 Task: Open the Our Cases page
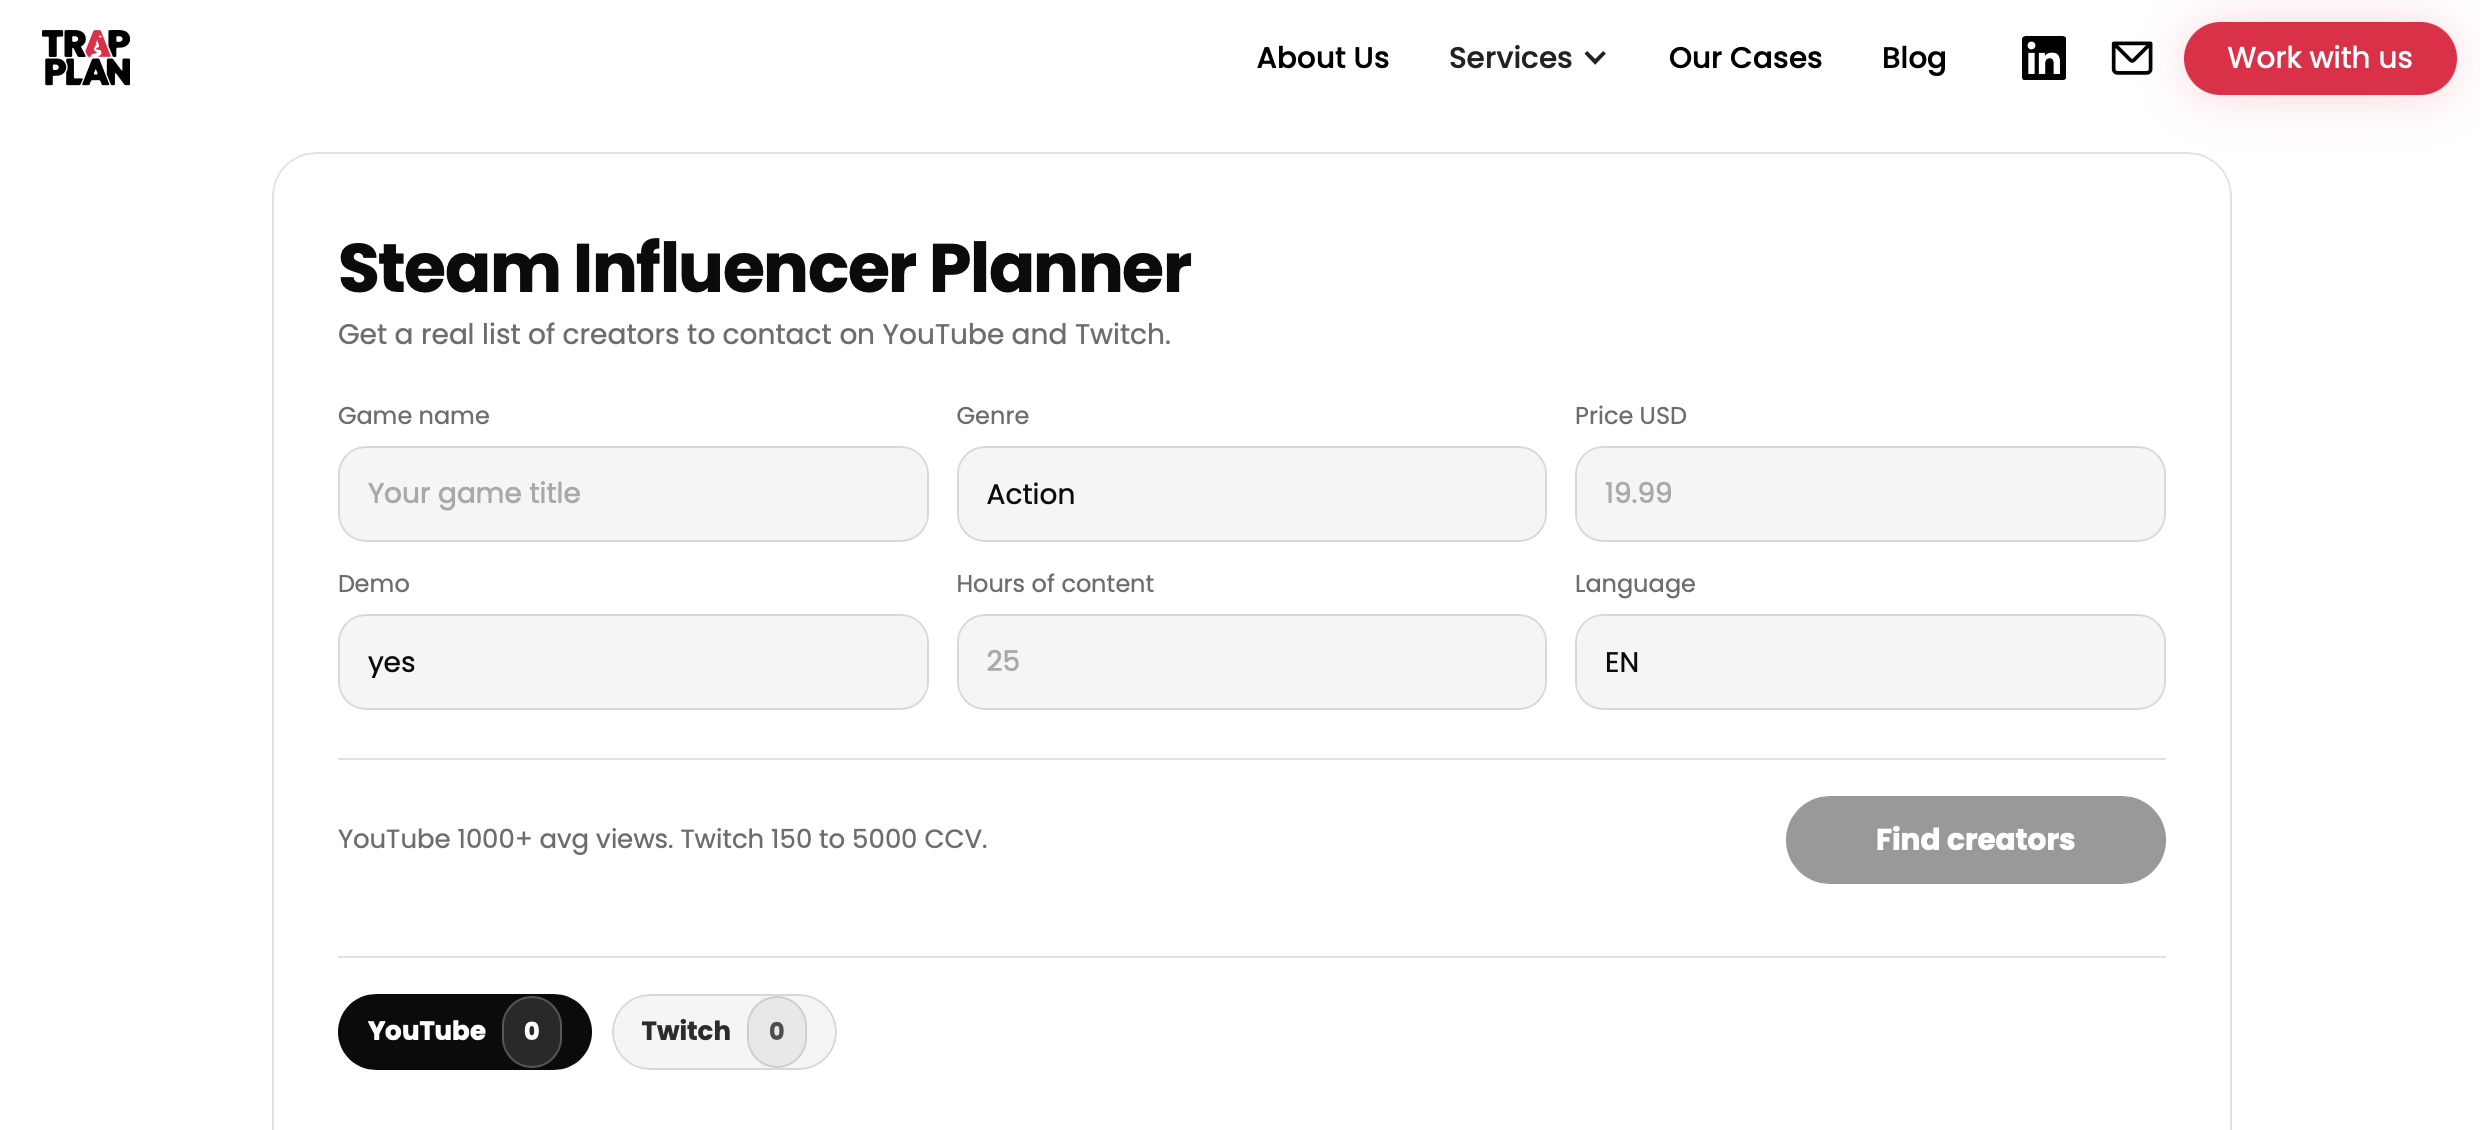tap(1744, 58)
